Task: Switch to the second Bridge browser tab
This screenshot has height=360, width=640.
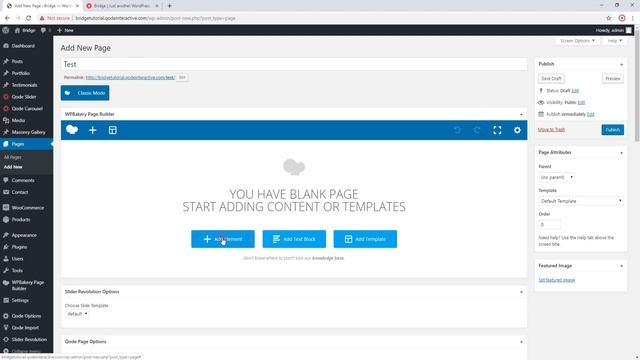Action: point(122,6)
